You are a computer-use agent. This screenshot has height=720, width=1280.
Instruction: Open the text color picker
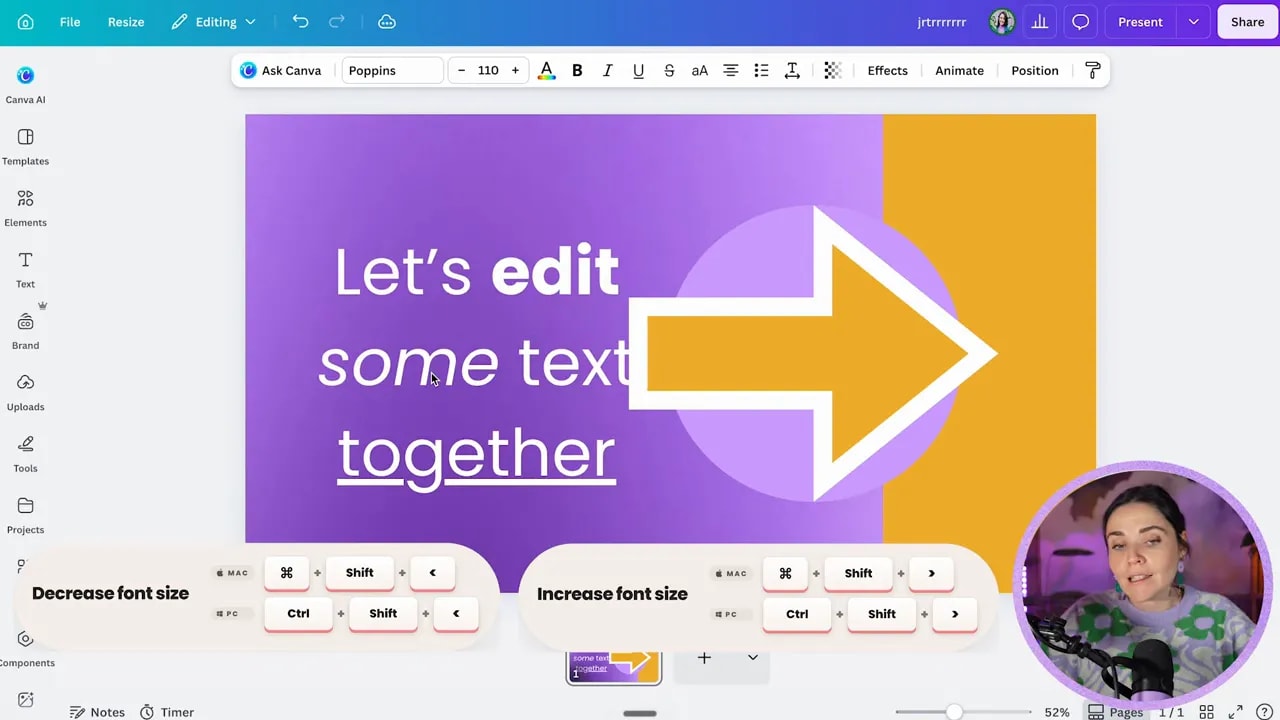coord(546,71)
